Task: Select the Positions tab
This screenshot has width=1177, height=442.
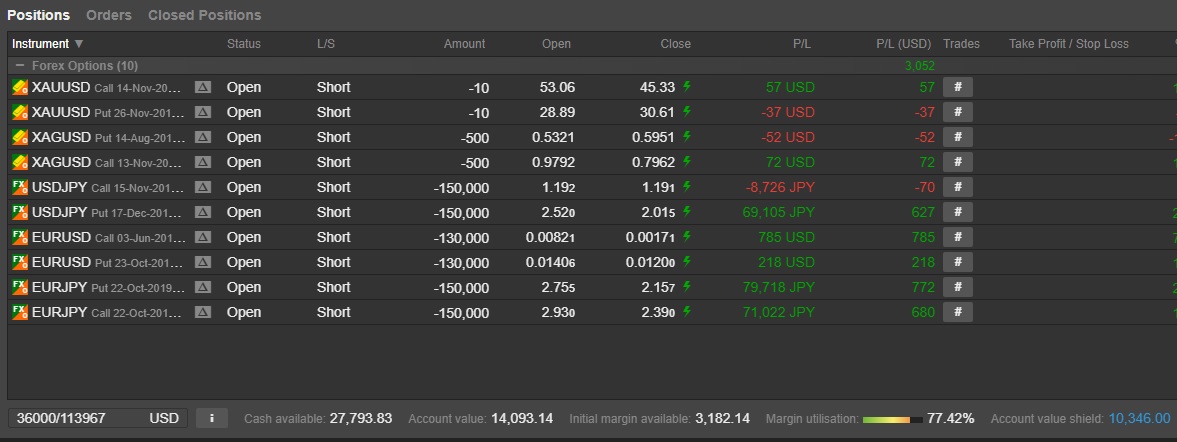Action: tap(38, 15)
